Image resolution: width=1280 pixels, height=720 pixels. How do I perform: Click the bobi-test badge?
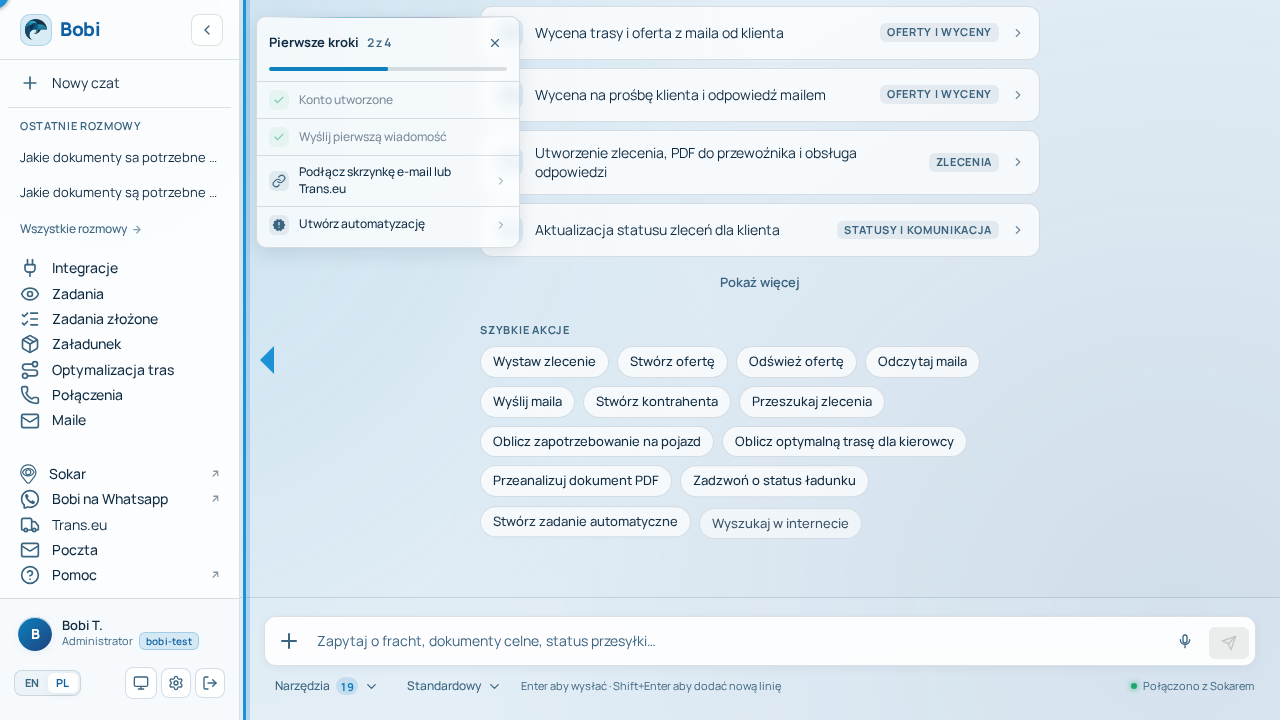point(169,641)
